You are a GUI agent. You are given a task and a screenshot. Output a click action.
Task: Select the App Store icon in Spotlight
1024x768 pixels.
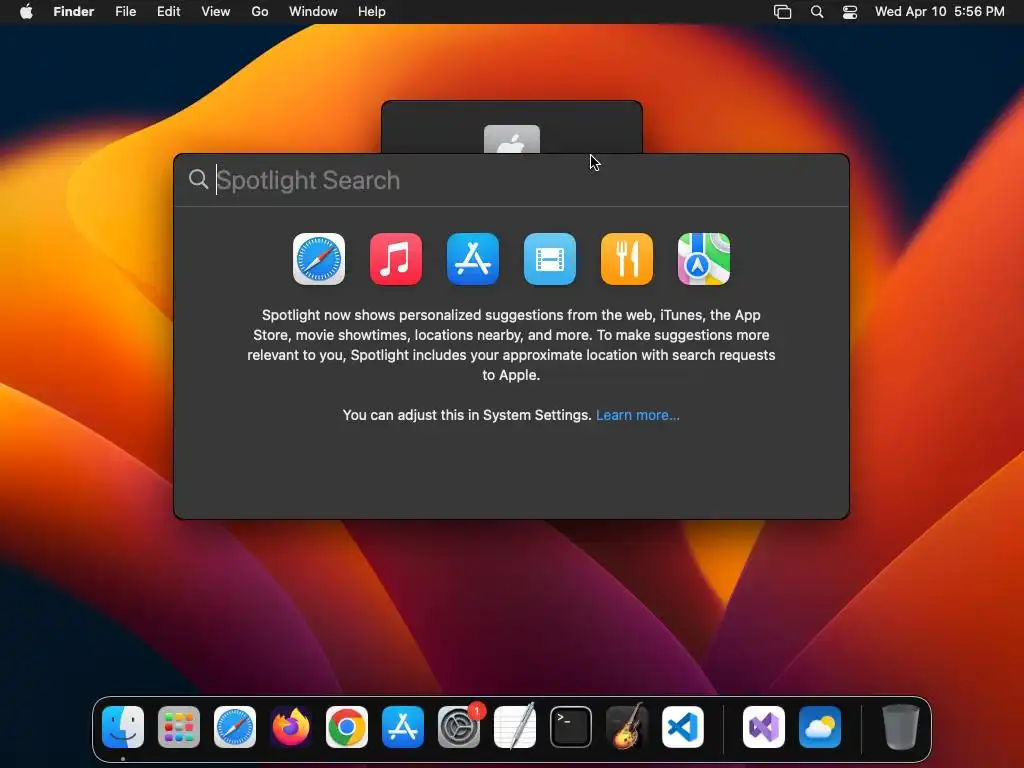click(473, 259)
